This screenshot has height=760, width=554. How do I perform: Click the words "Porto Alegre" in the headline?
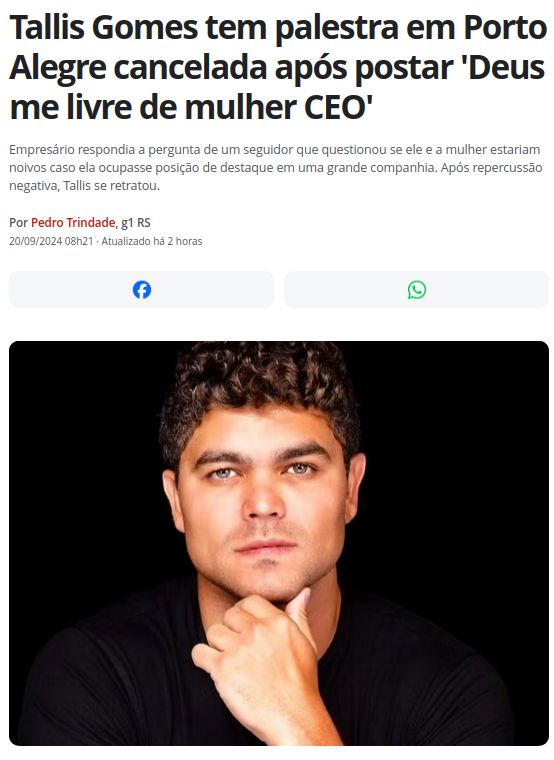click(506, 28)
